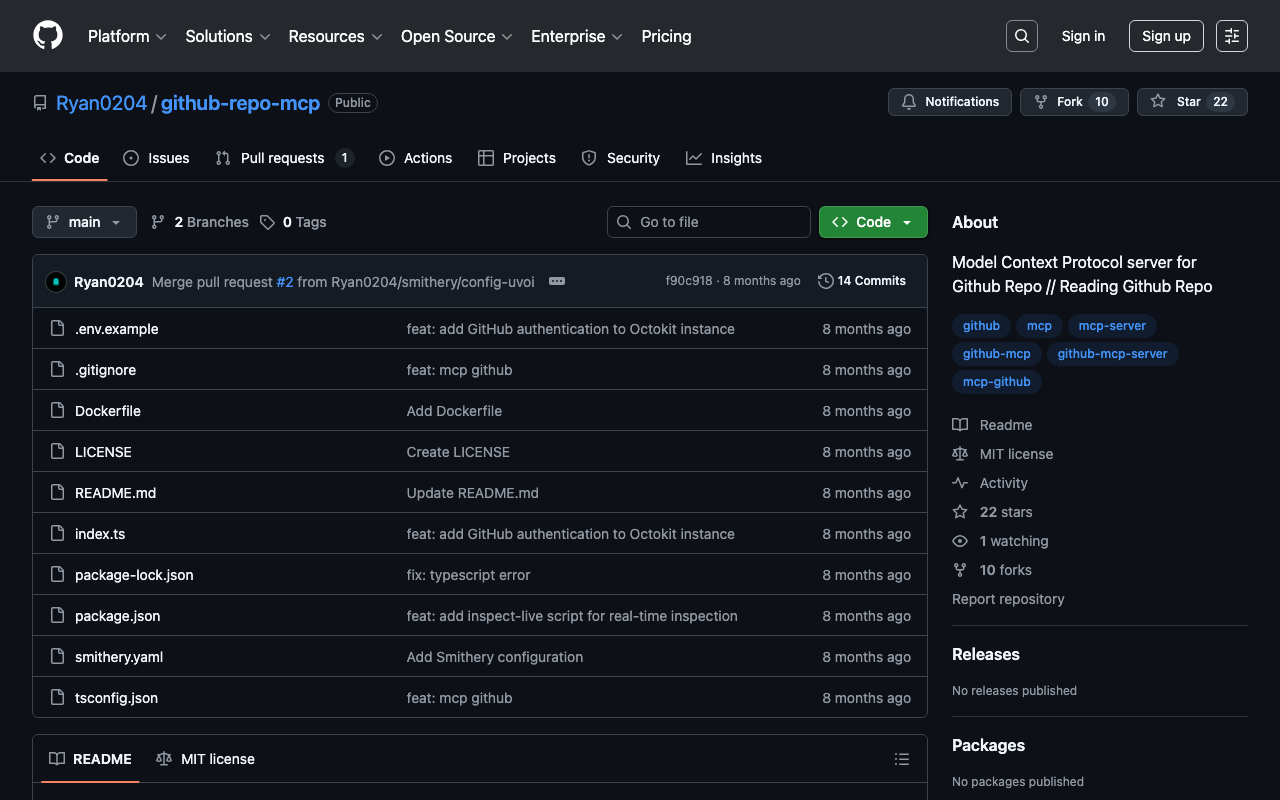
Task: Expand commit message ellipsis icon
Action: pos(557,282)
